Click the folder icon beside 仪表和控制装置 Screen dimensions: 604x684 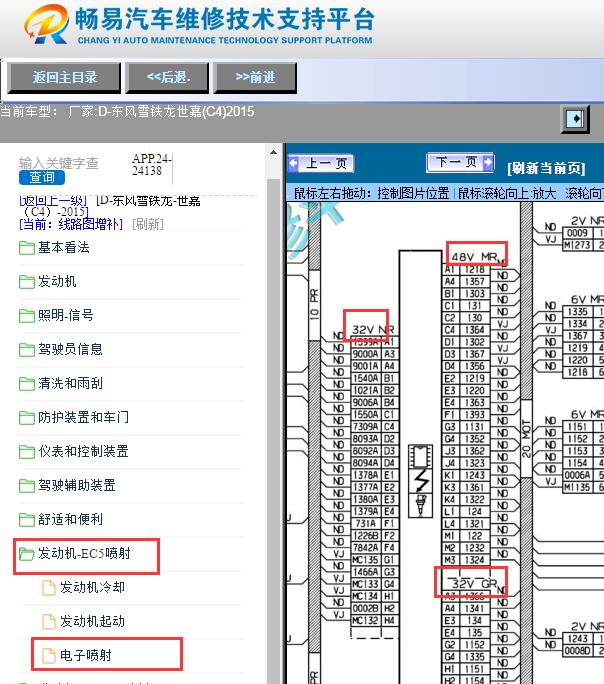click(27, 452)
